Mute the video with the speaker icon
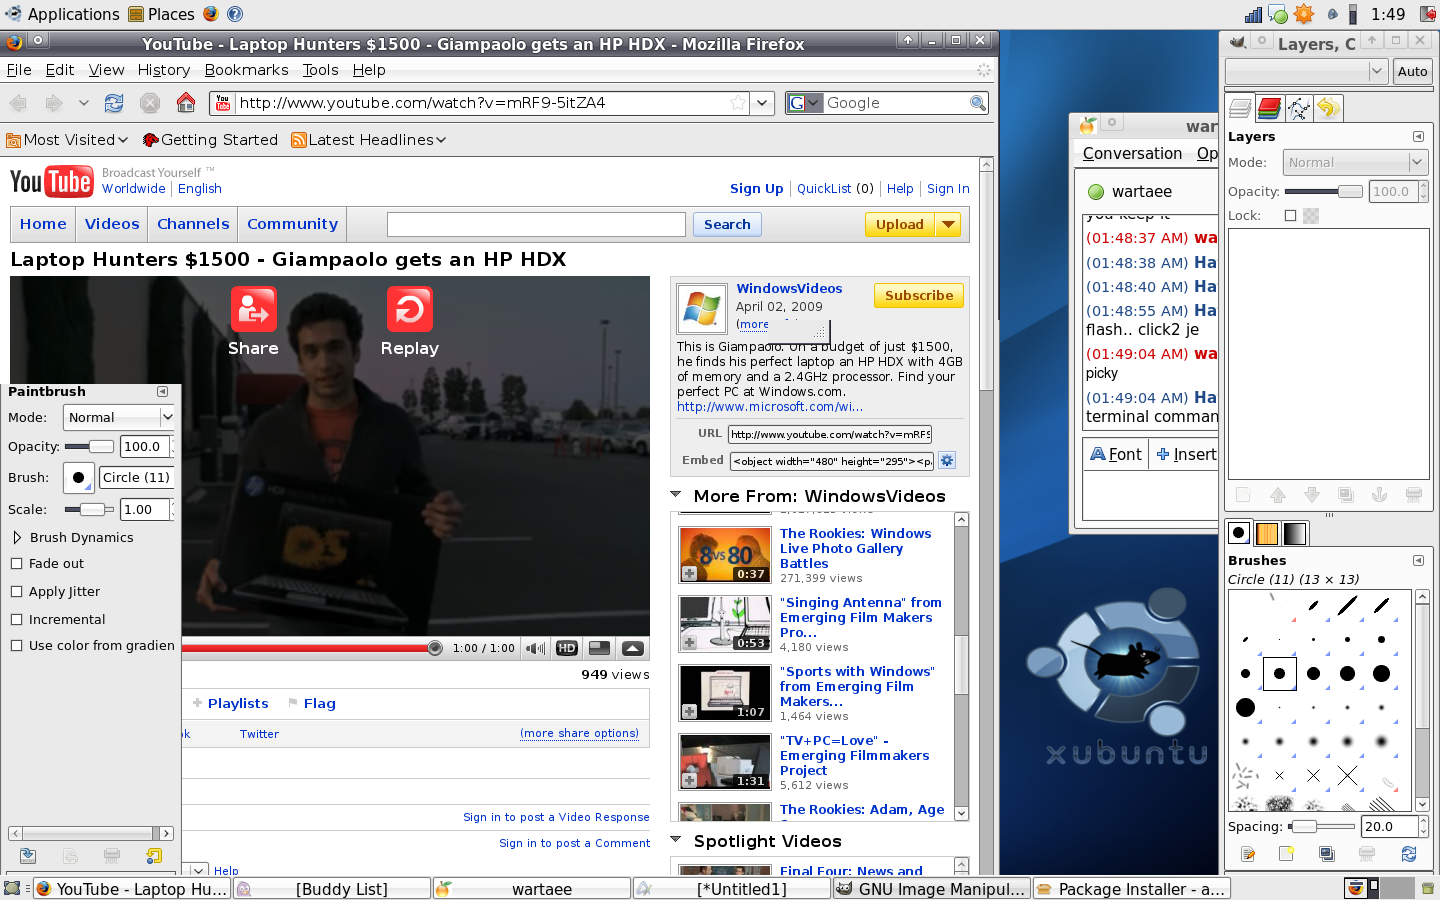This screenshot has height=900, width=1440. [536, 648]
